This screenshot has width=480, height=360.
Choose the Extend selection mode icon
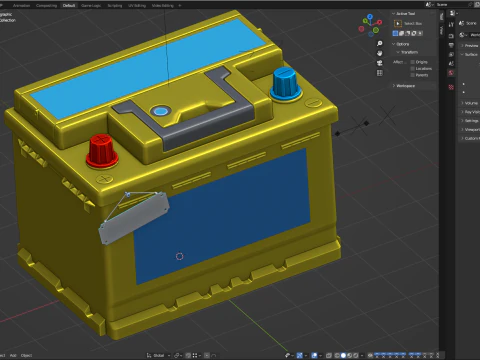tap(402, 33)
